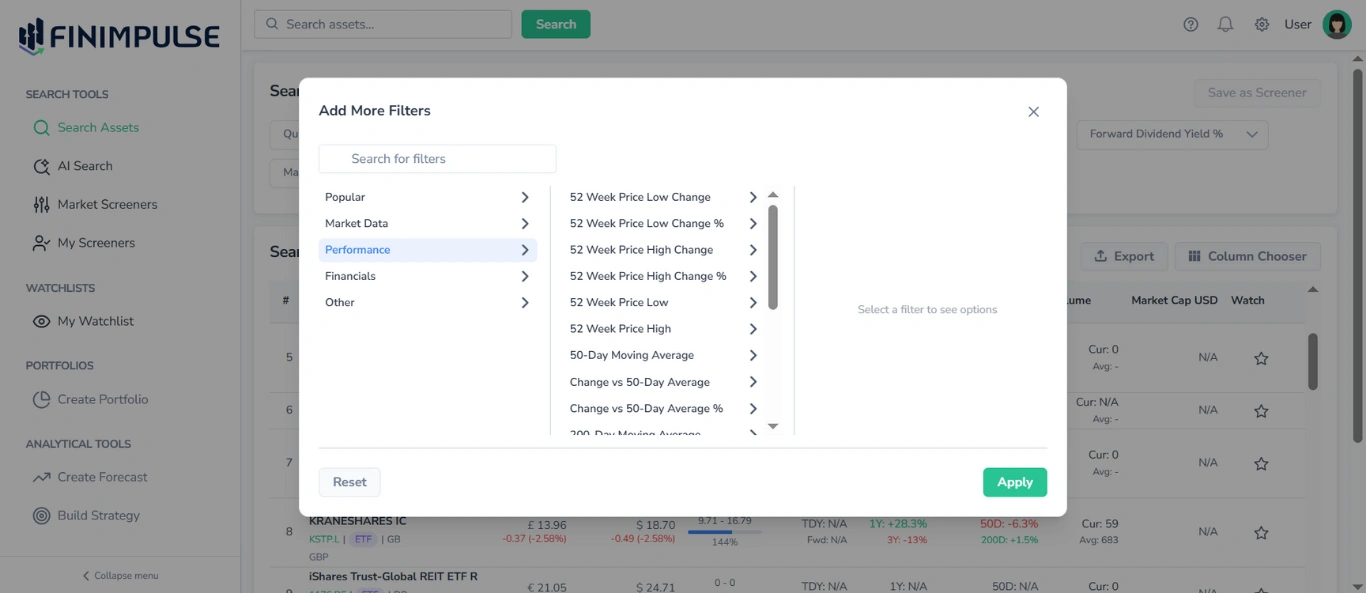
Task: Click the Search for filters field
Action: 437,158
